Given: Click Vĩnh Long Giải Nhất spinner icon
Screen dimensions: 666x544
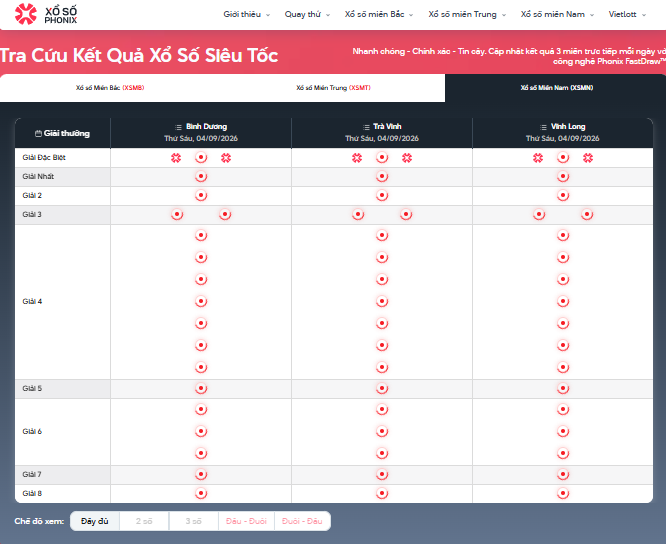Looking at the screenshot, I should (563, 177).
